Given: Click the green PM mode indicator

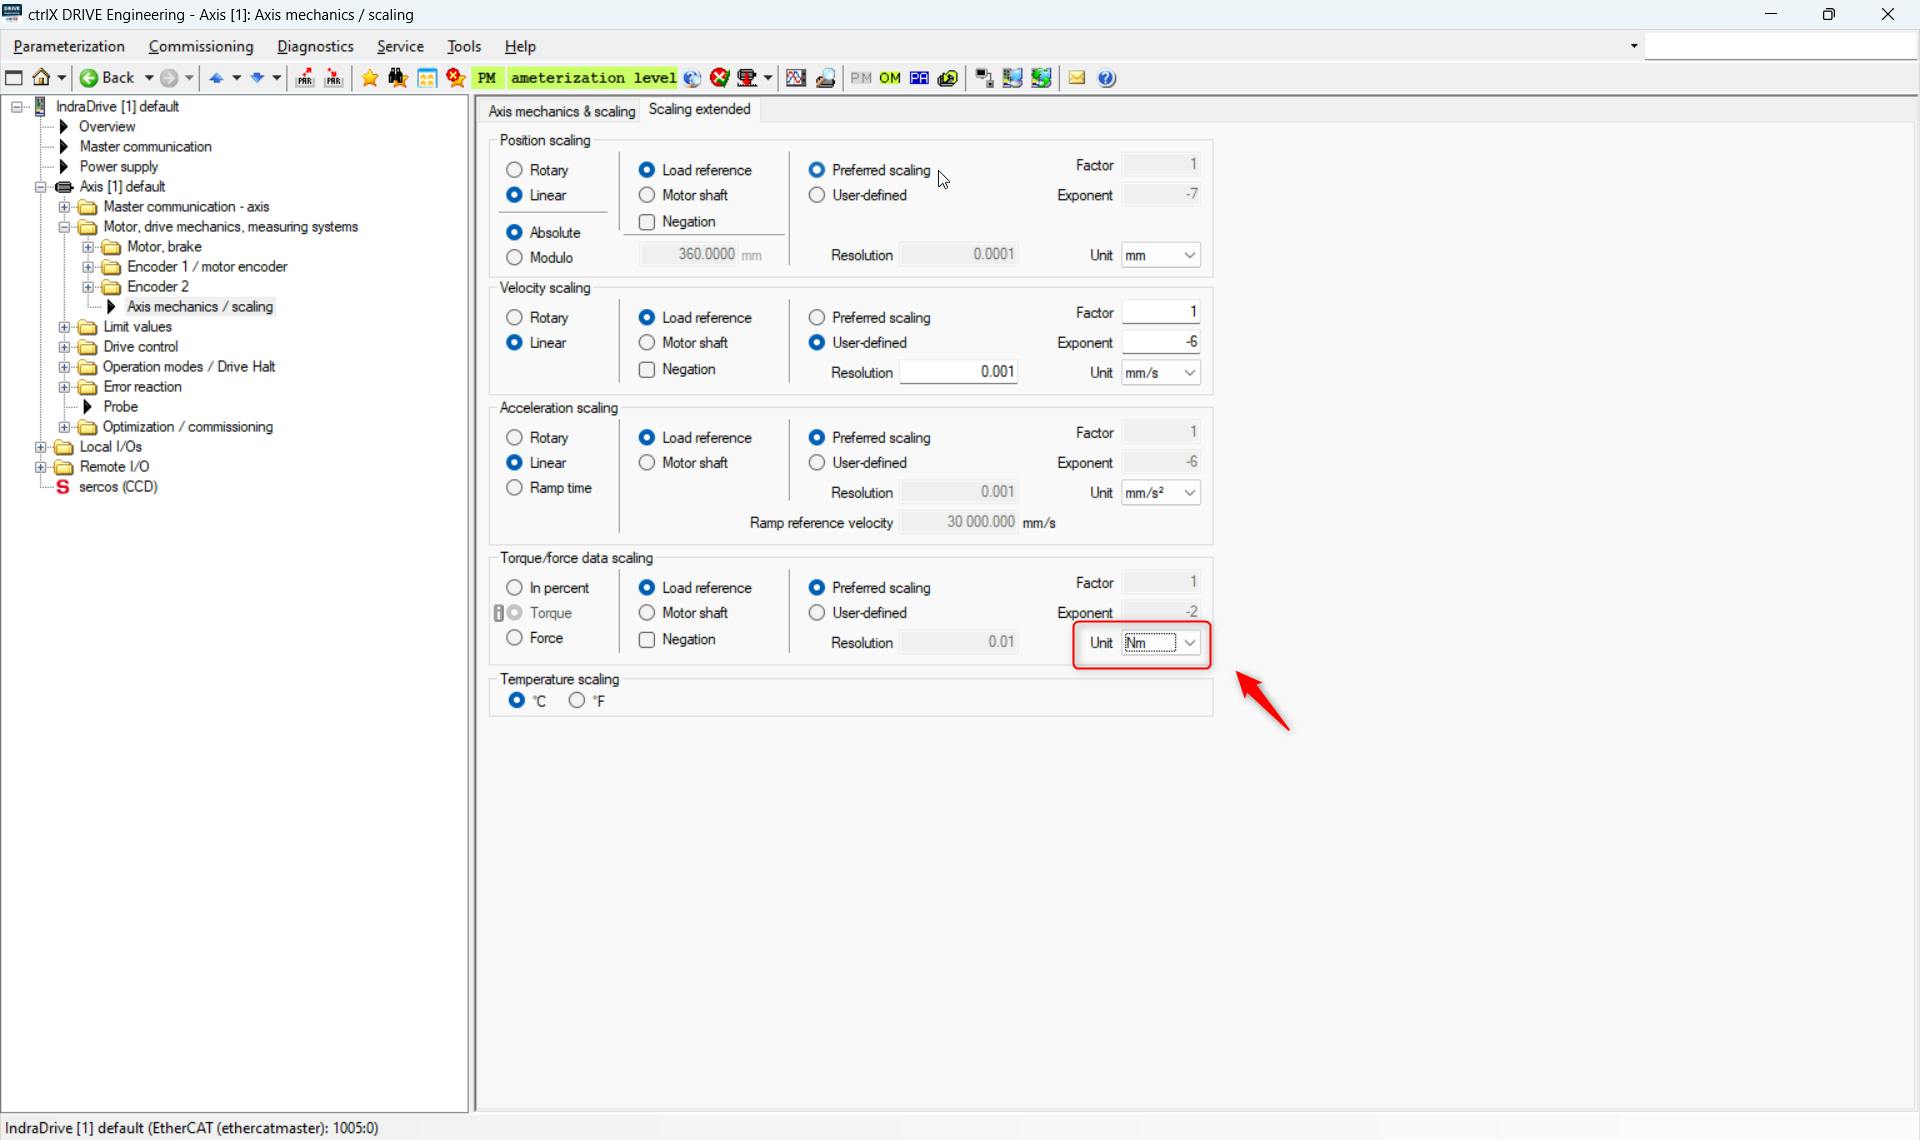Looking at the screenshot, I should (x=487, y=78).
